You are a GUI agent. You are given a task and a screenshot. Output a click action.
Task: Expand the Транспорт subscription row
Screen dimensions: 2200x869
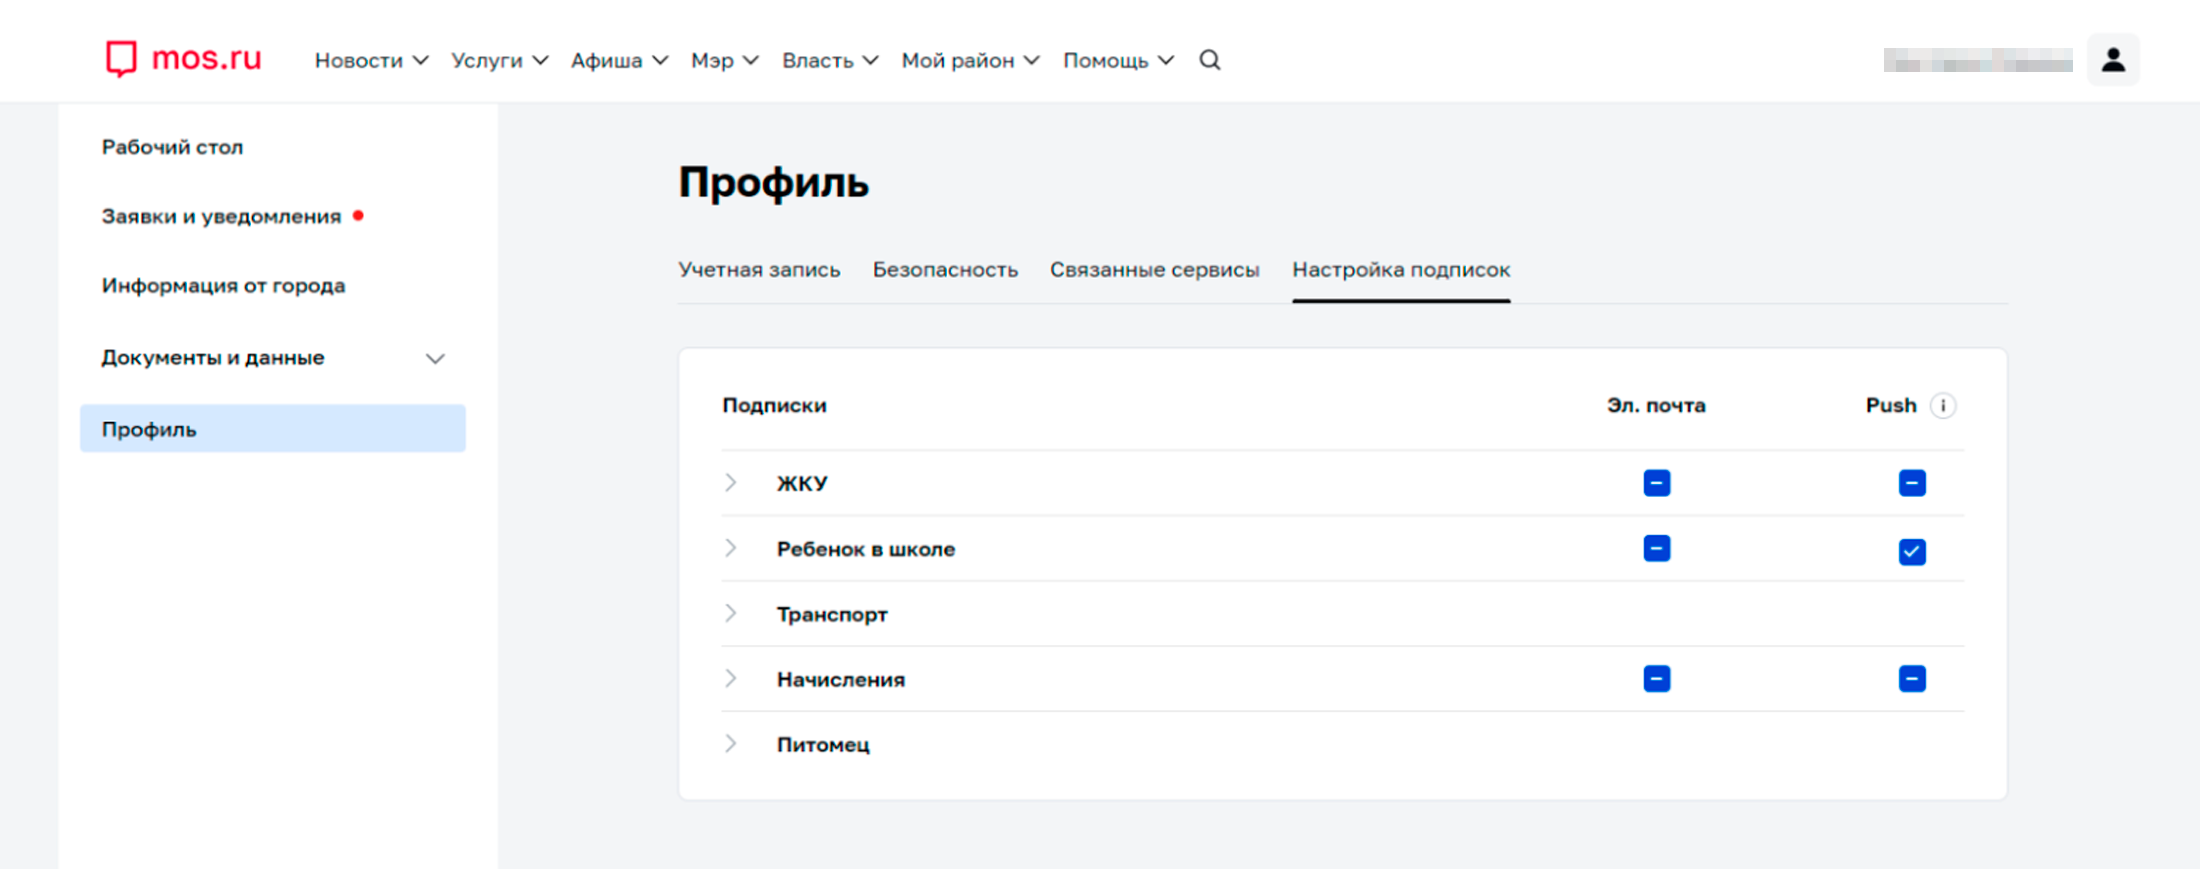coord(731,613)
